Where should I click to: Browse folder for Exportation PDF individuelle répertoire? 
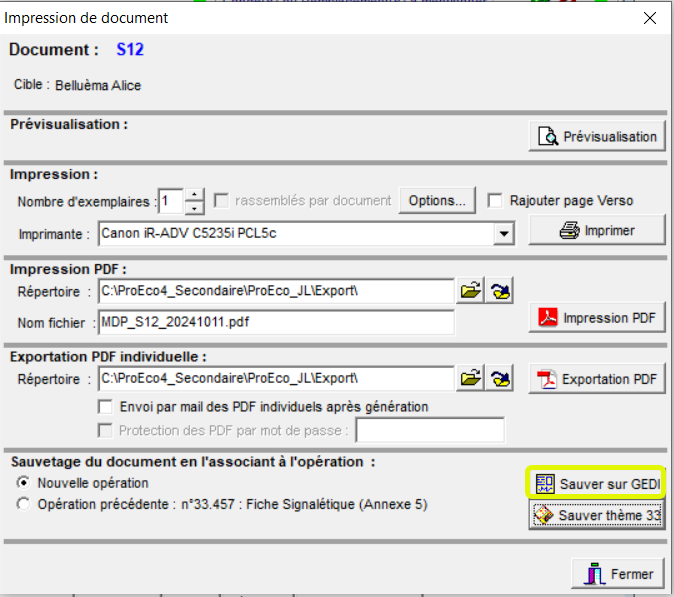click(470, 379)
